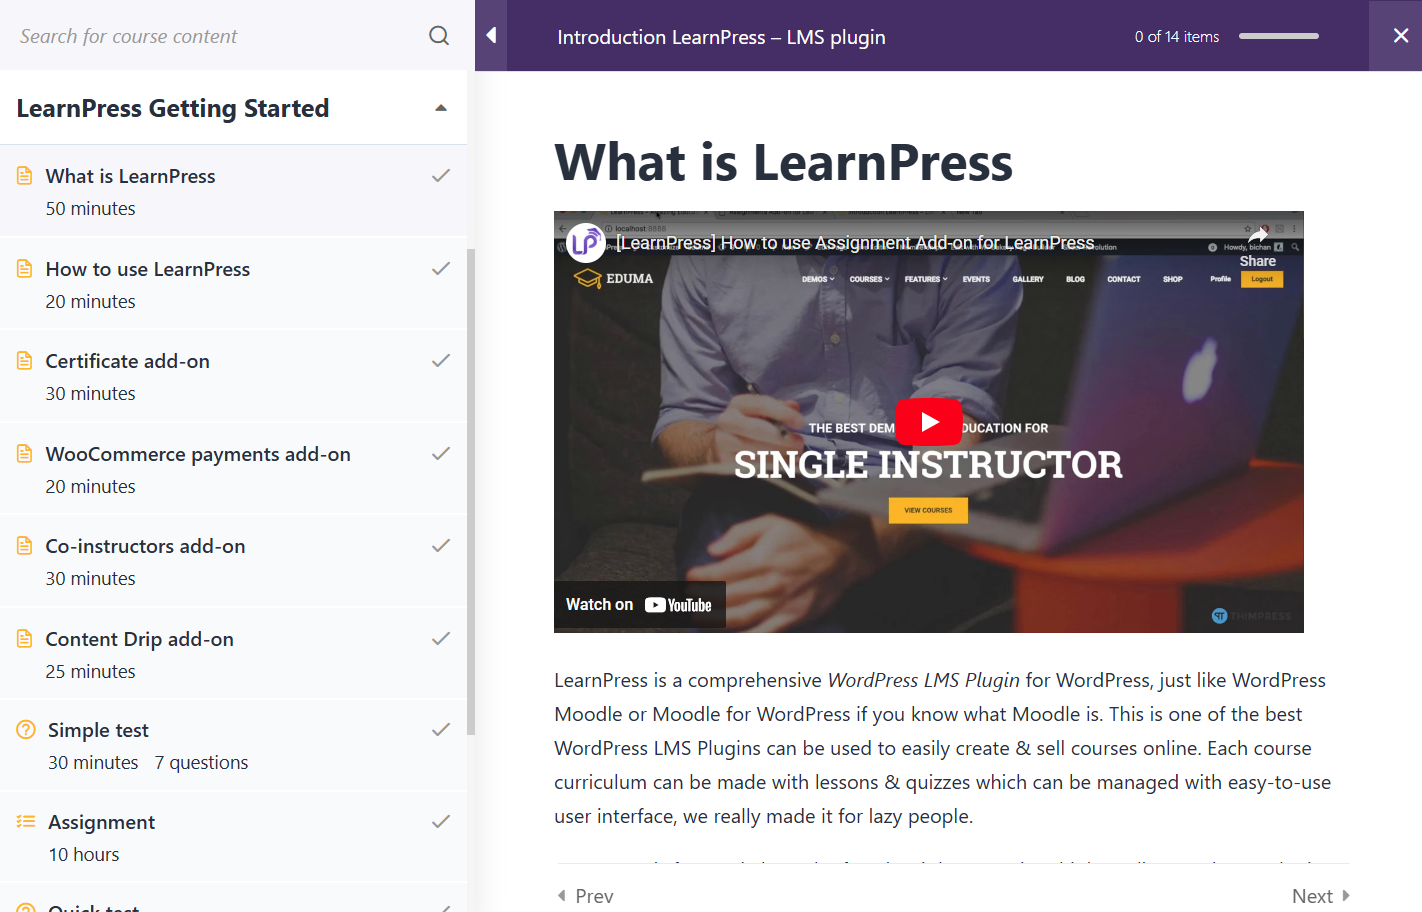Click the search magnifier icon
1422x912 pixels.
(439, 36)
